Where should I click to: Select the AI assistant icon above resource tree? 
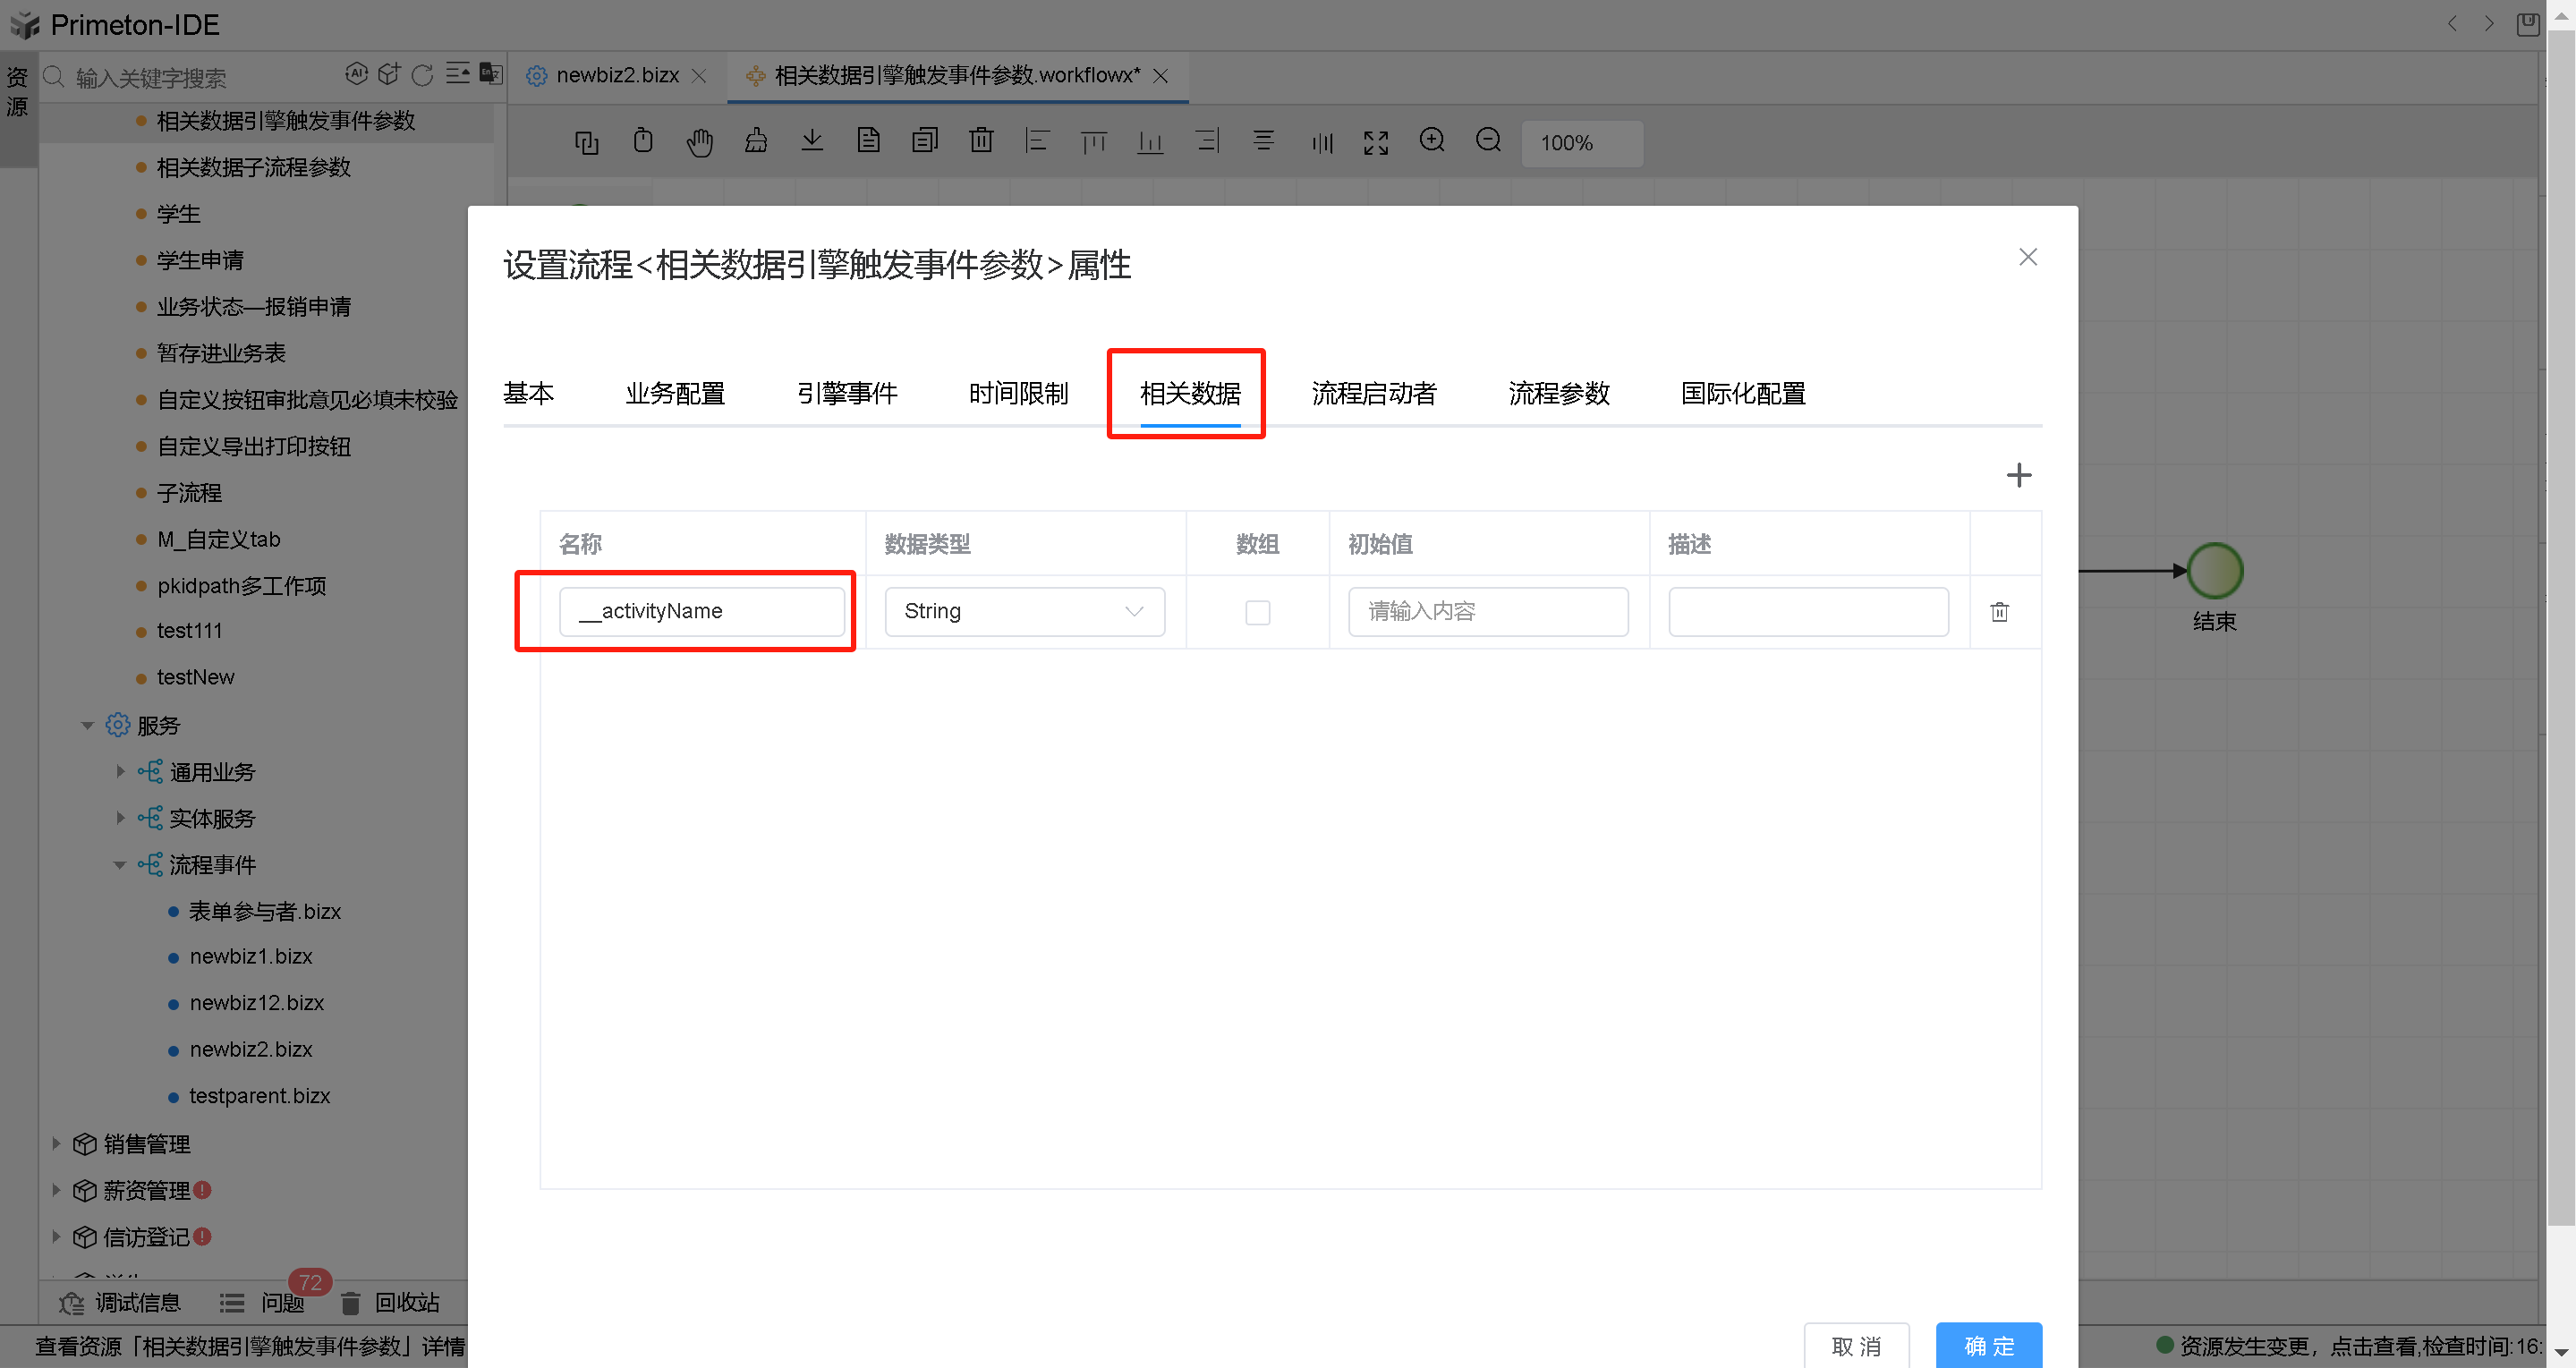(358, 73)
